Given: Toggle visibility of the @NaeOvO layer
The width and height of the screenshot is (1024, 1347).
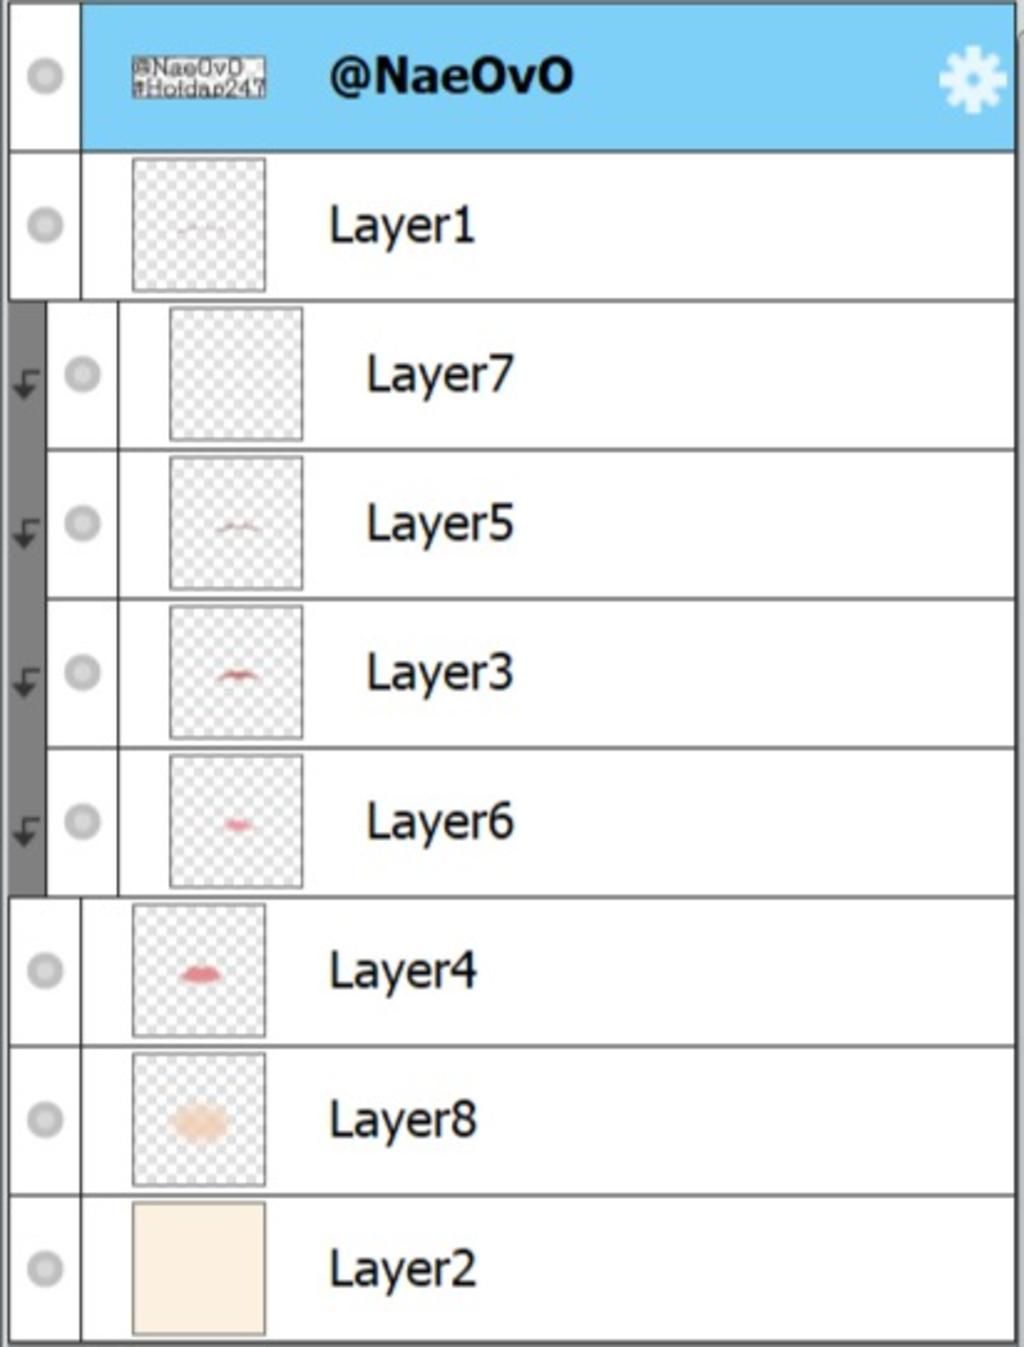Looking at the screenshot, I should coord(45,76).
